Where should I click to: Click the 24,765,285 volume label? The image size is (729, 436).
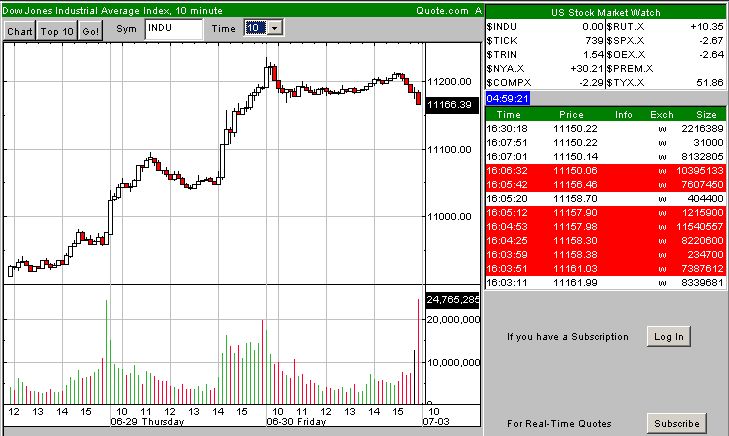click(x=452, y=300)
